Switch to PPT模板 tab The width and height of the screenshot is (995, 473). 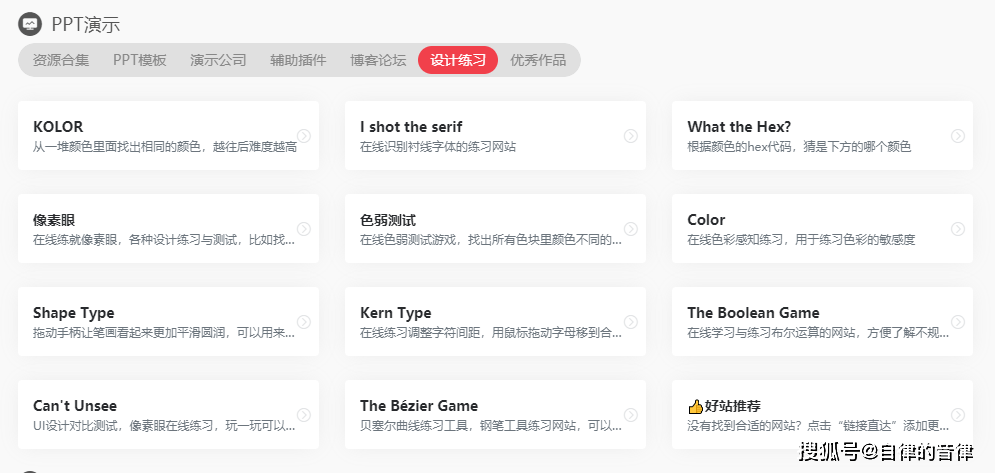140,60
